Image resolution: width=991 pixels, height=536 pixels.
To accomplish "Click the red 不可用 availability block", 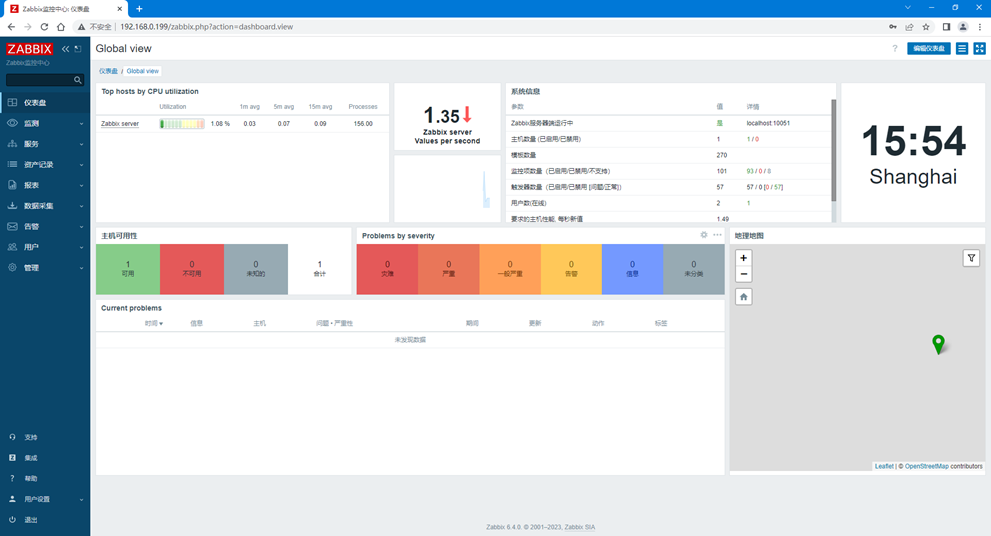I will [192, 269].
